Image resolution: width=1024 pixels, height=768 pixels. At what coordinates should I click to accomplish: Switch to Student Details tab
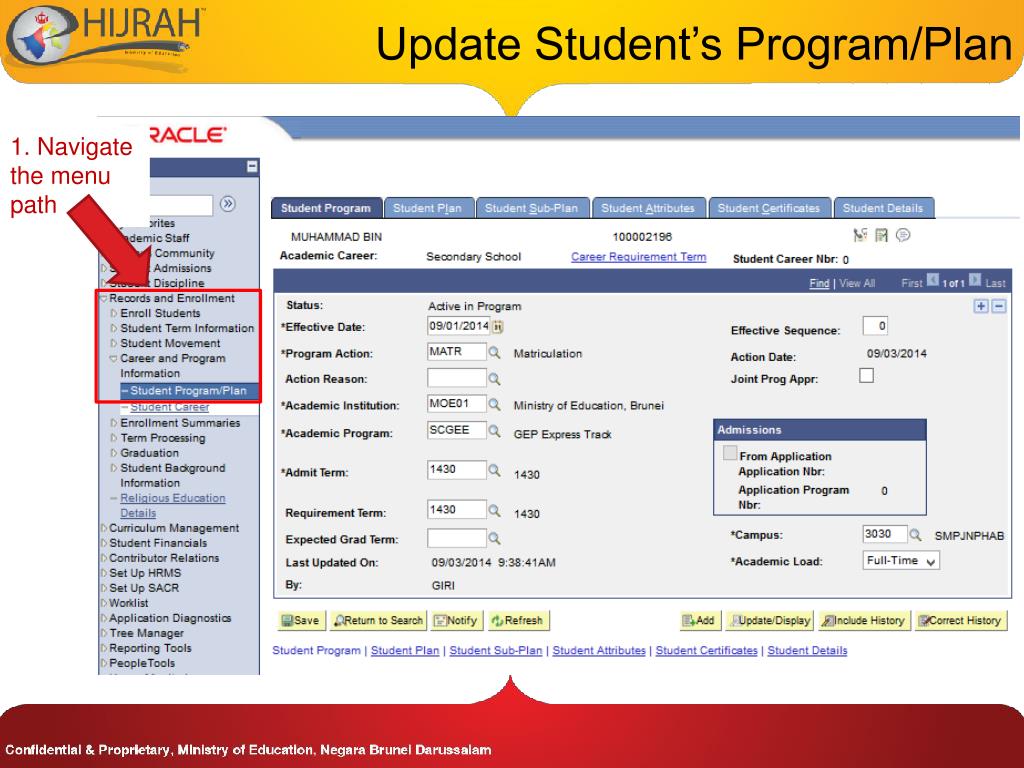884,208
